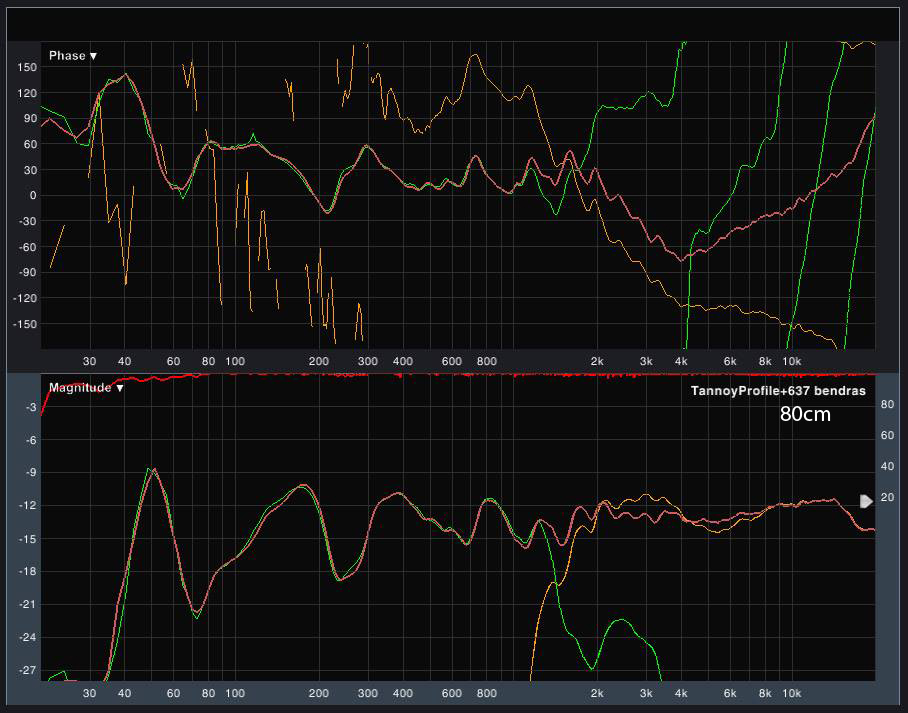This screenshot has width=908, height=713.
Task: Click the 30 label on Magnitude frequency axis
Action: click(89, 692)
